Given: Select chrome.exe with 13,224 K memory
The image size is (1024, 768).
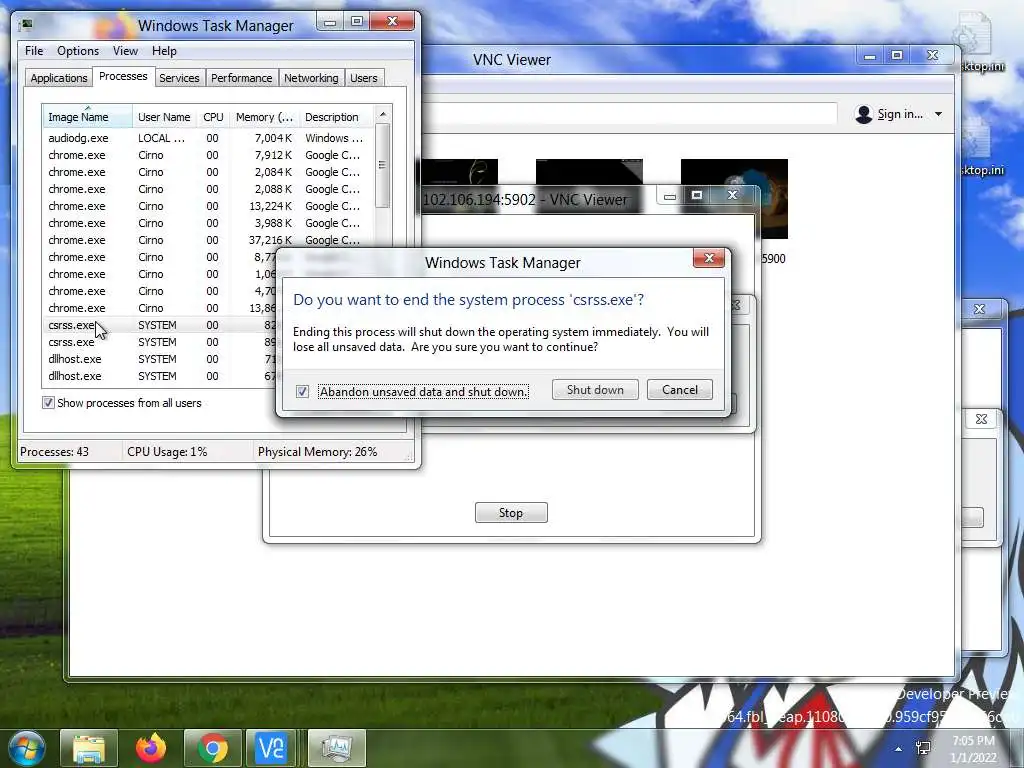Looking at the screenshot, I should [208, 206].
